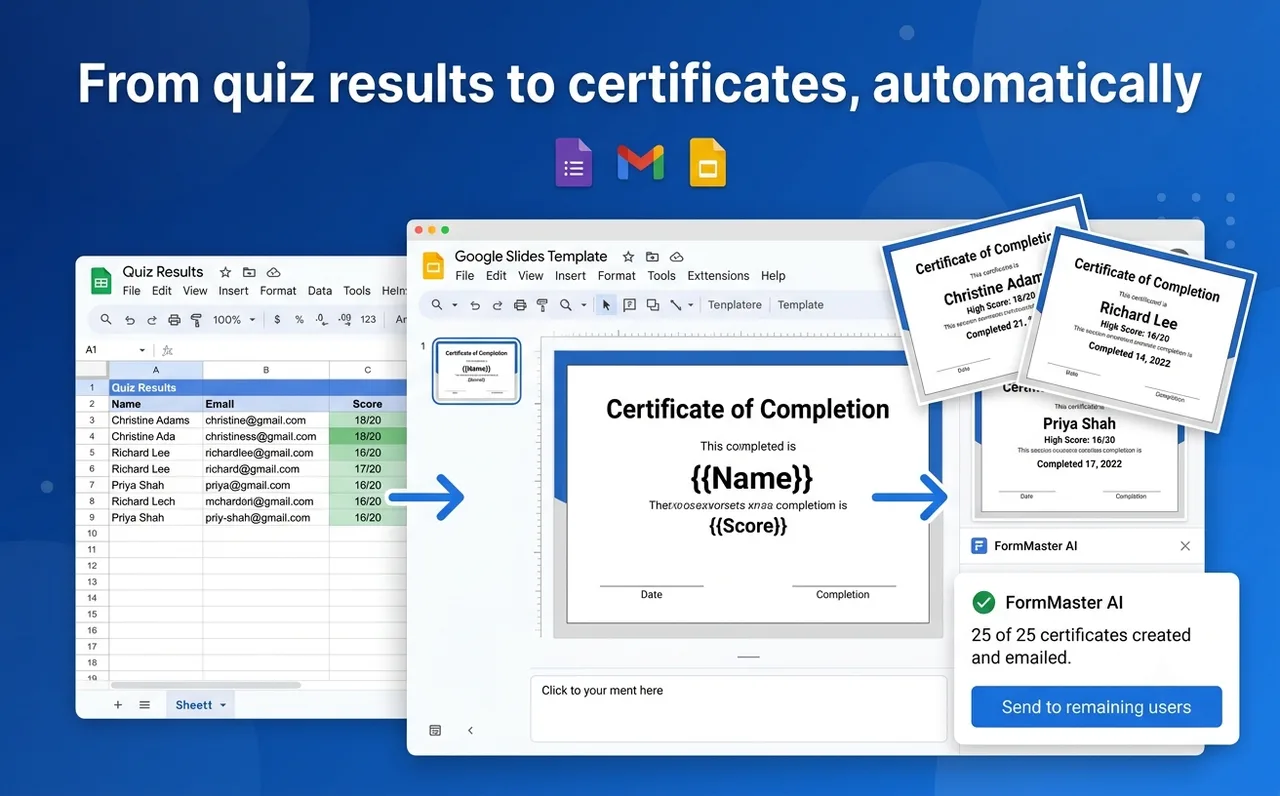Apply percent format in the Sheets toolbar
Screen dimensions: 1280x796
[x=298, y=320]
